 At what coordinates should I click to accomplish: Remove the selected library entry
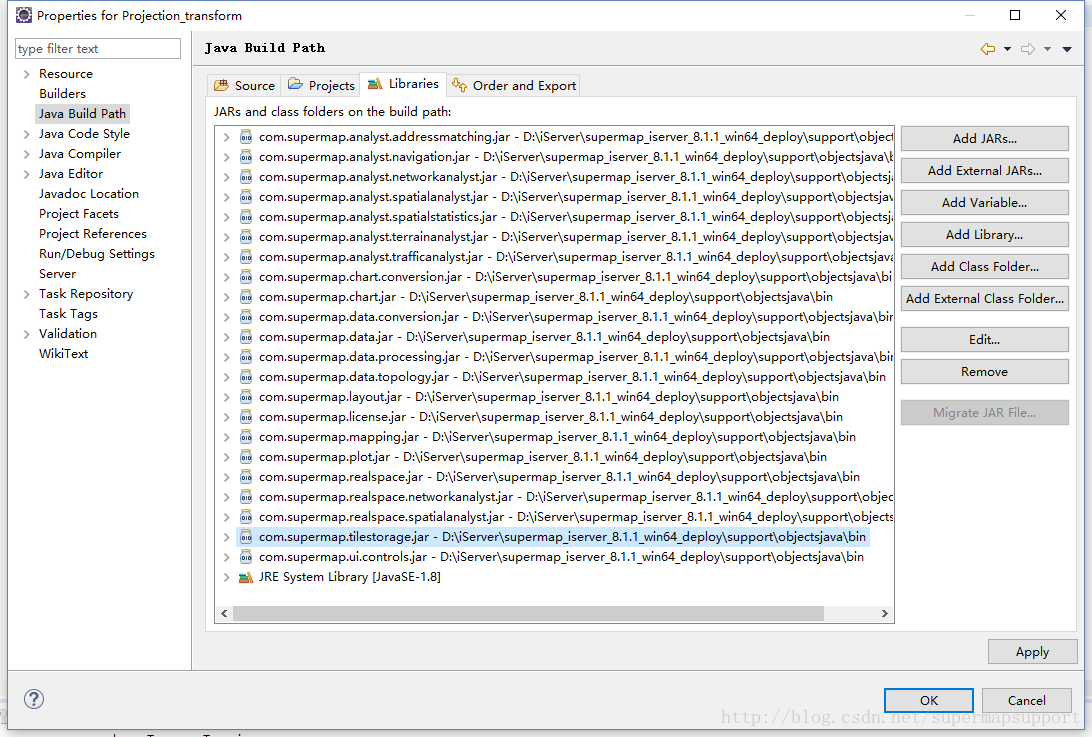[x=985, y=372]
